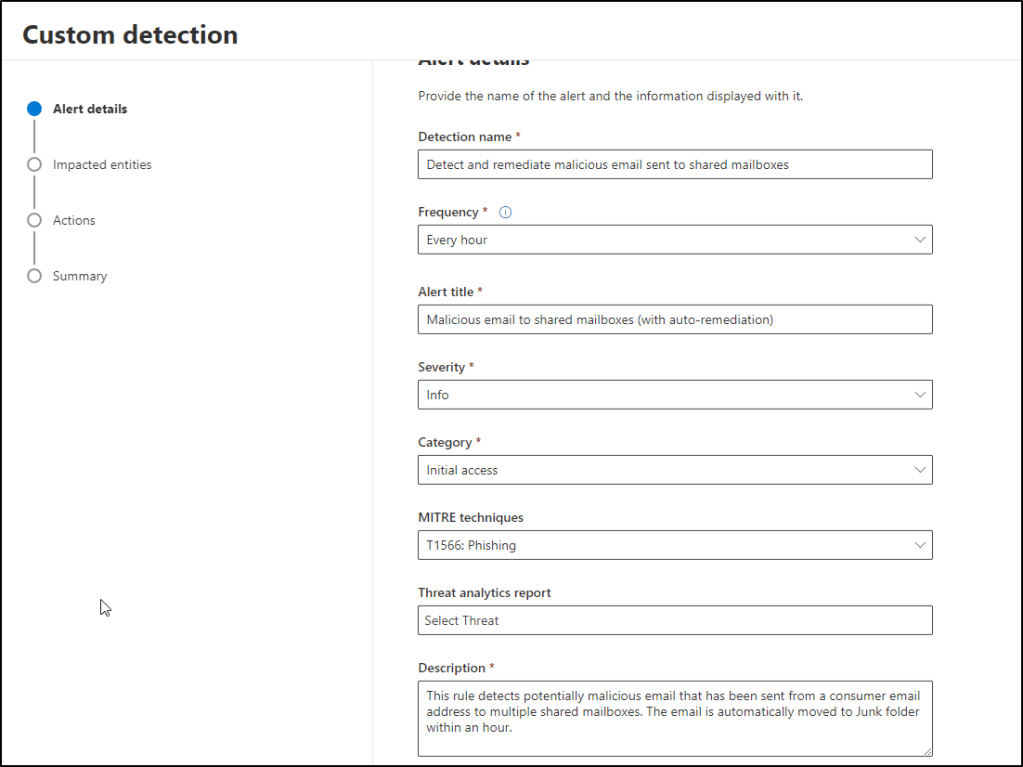Click into the Alert title field
Viewport: 1023px width, 767px height.
(x=674, y=319)
